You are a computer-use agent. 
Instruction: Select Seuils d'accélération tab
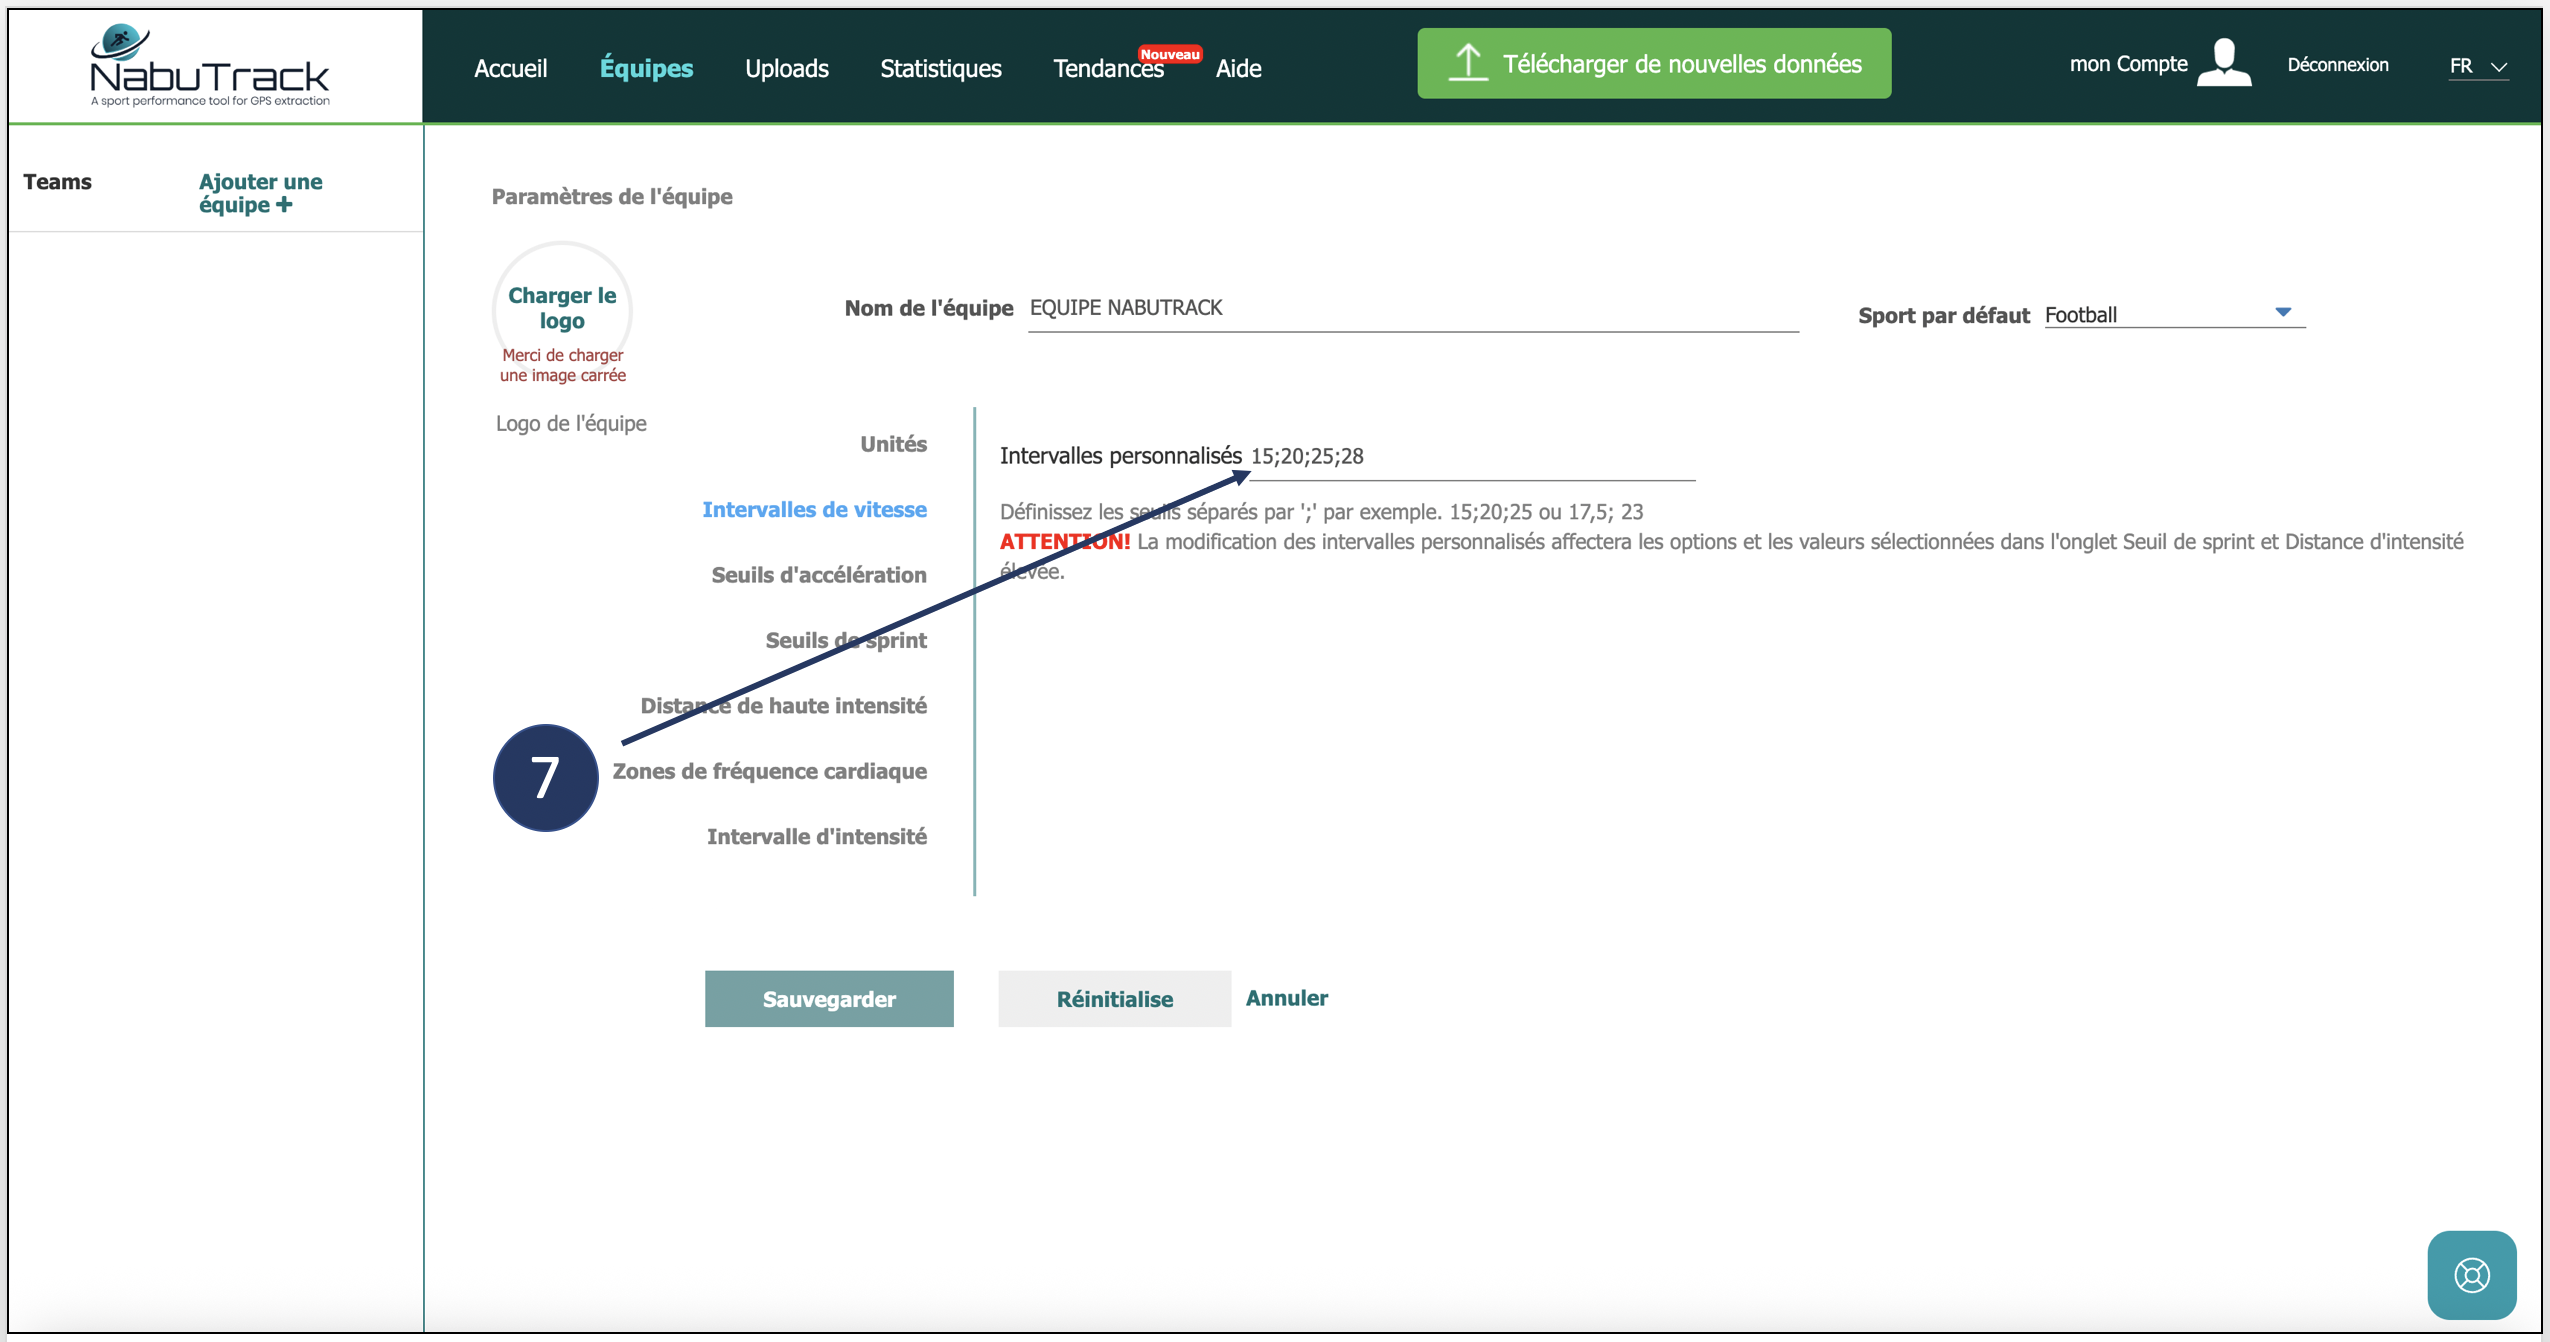click(819, 575)
